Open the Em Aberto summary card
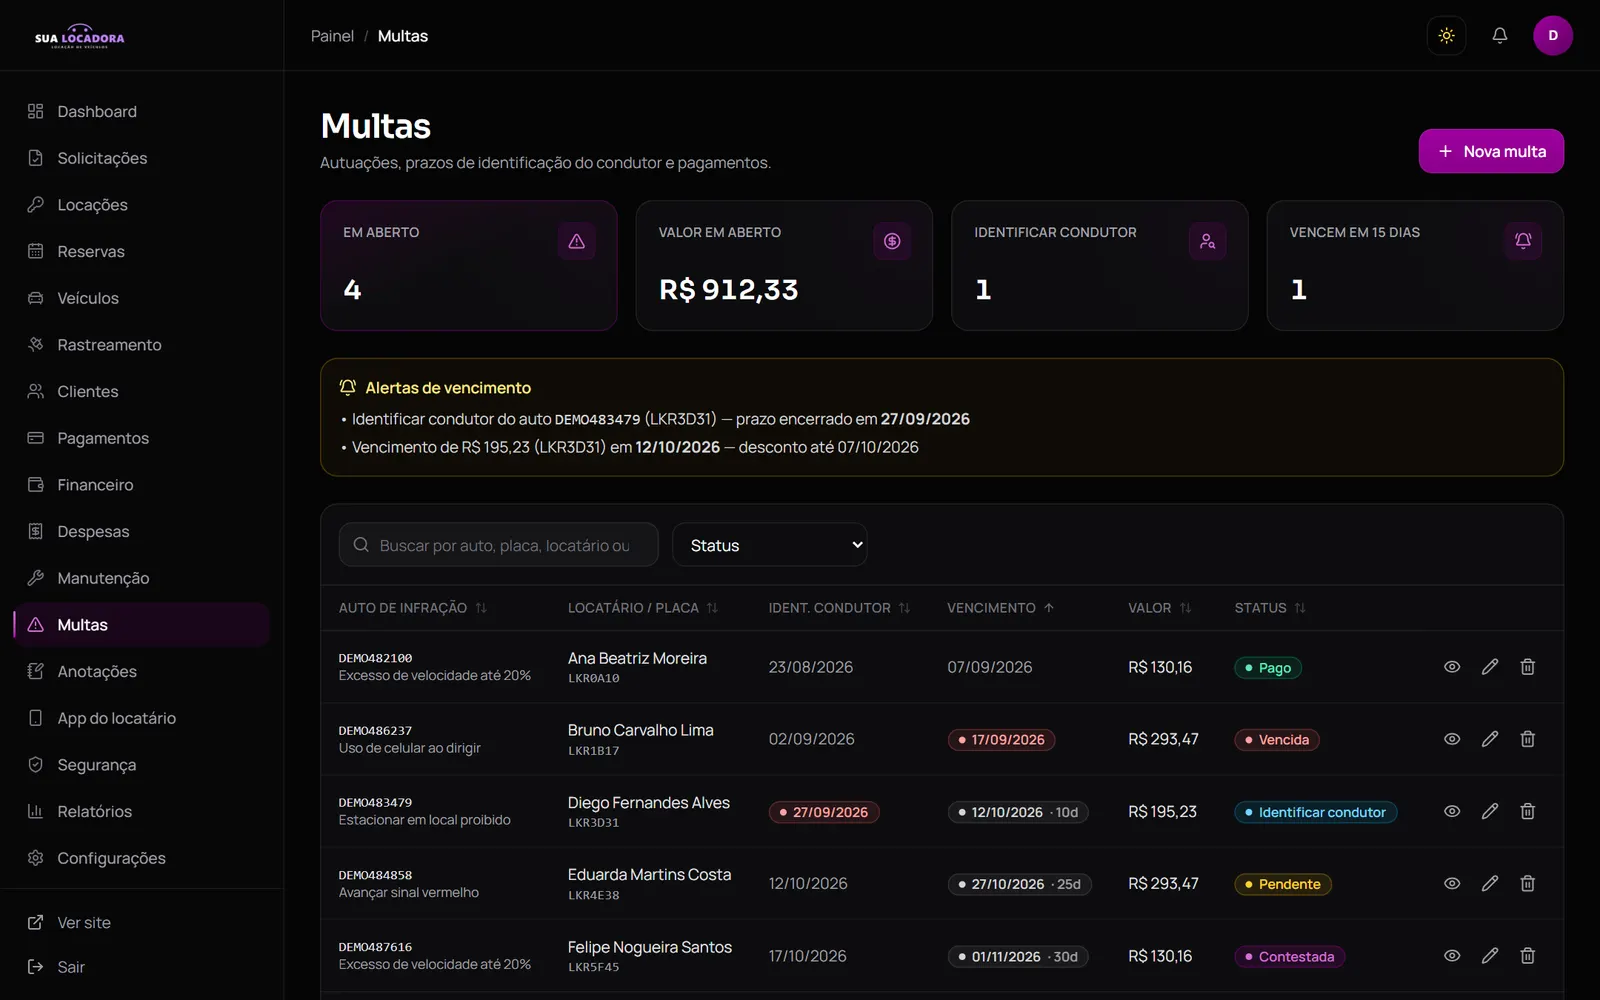 (x=468, y=266)
